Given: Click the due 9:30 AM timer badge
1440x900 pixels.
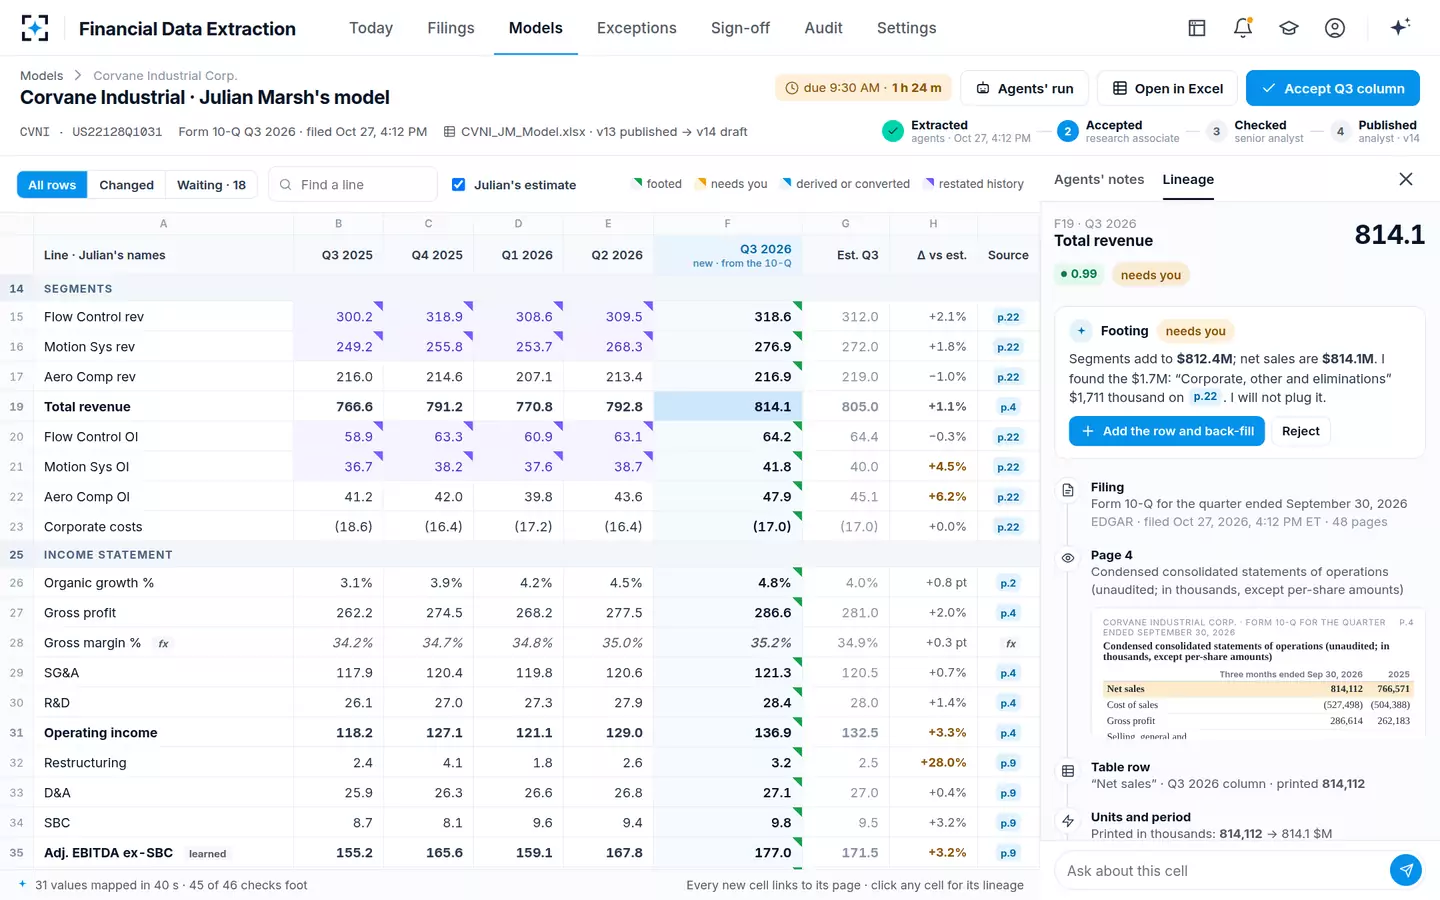Looking at the screenshot, I should tap(863, 88).
